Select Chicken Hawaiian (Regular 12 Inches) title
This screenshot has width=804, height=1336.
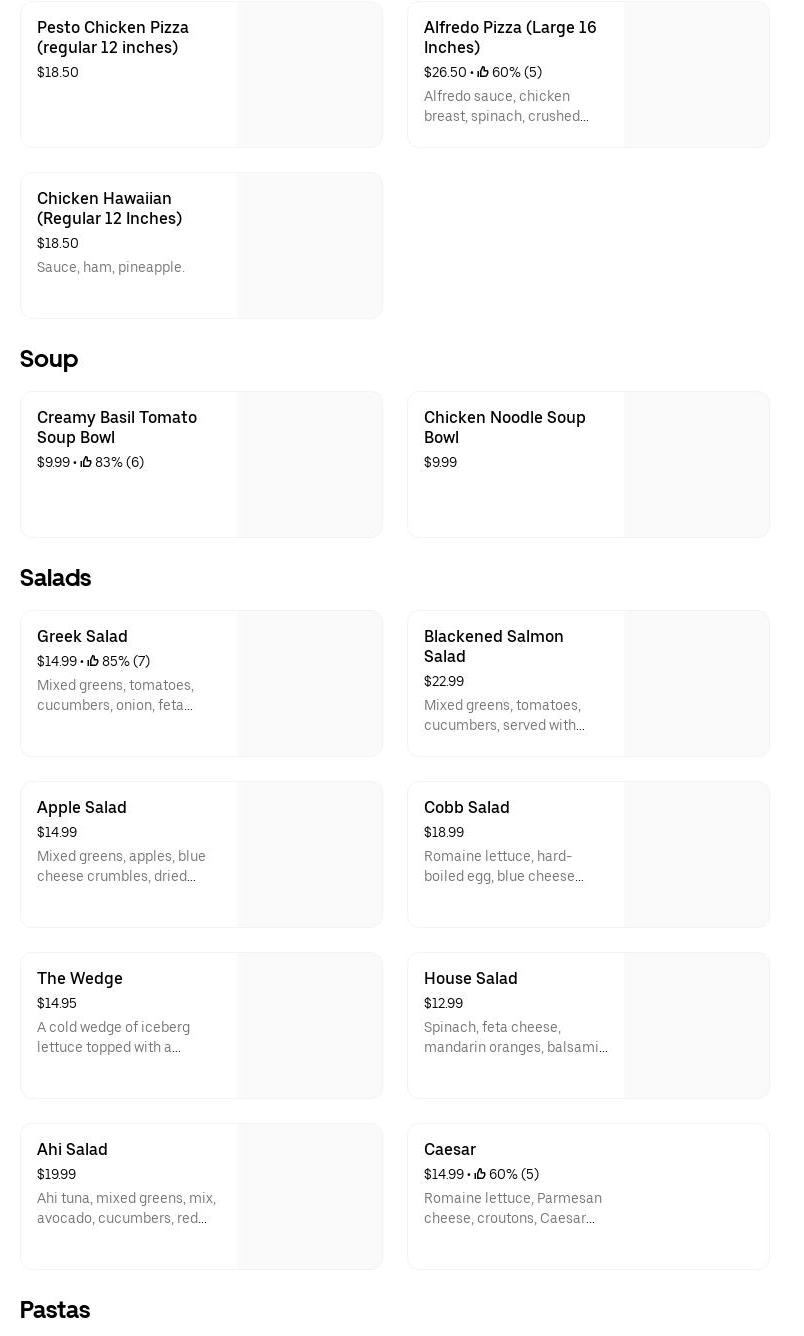(x=109, y=208)
